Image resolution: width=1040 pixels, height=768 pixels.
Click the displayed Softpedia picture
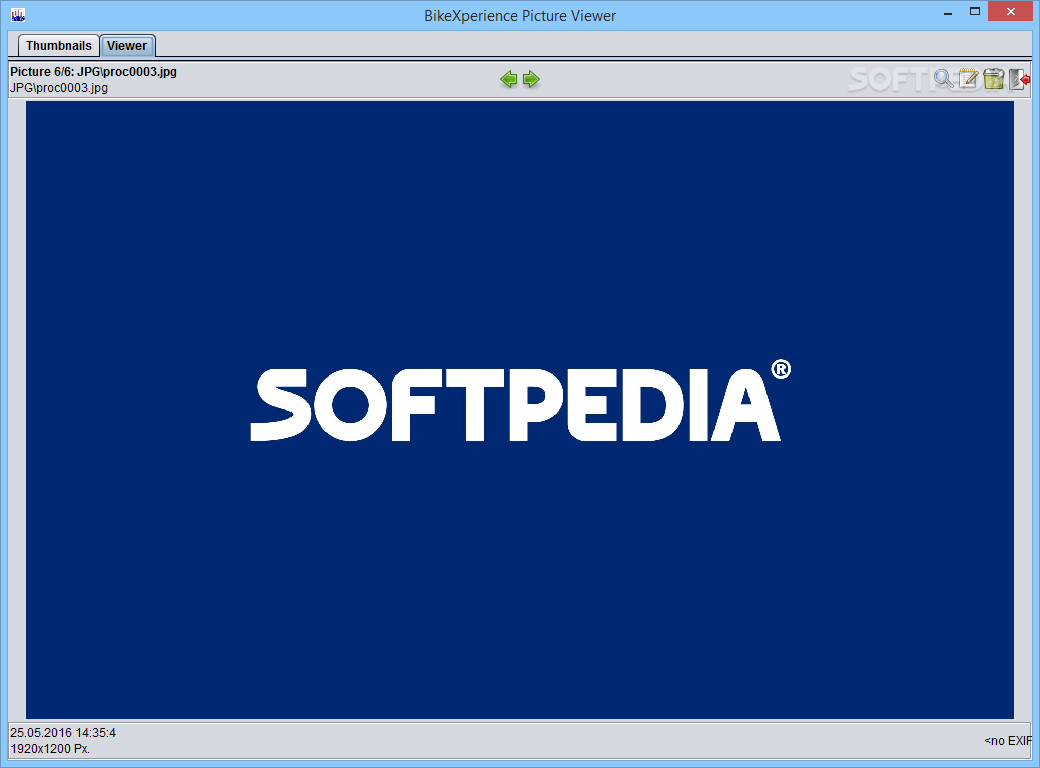click(x=519, y=409)
